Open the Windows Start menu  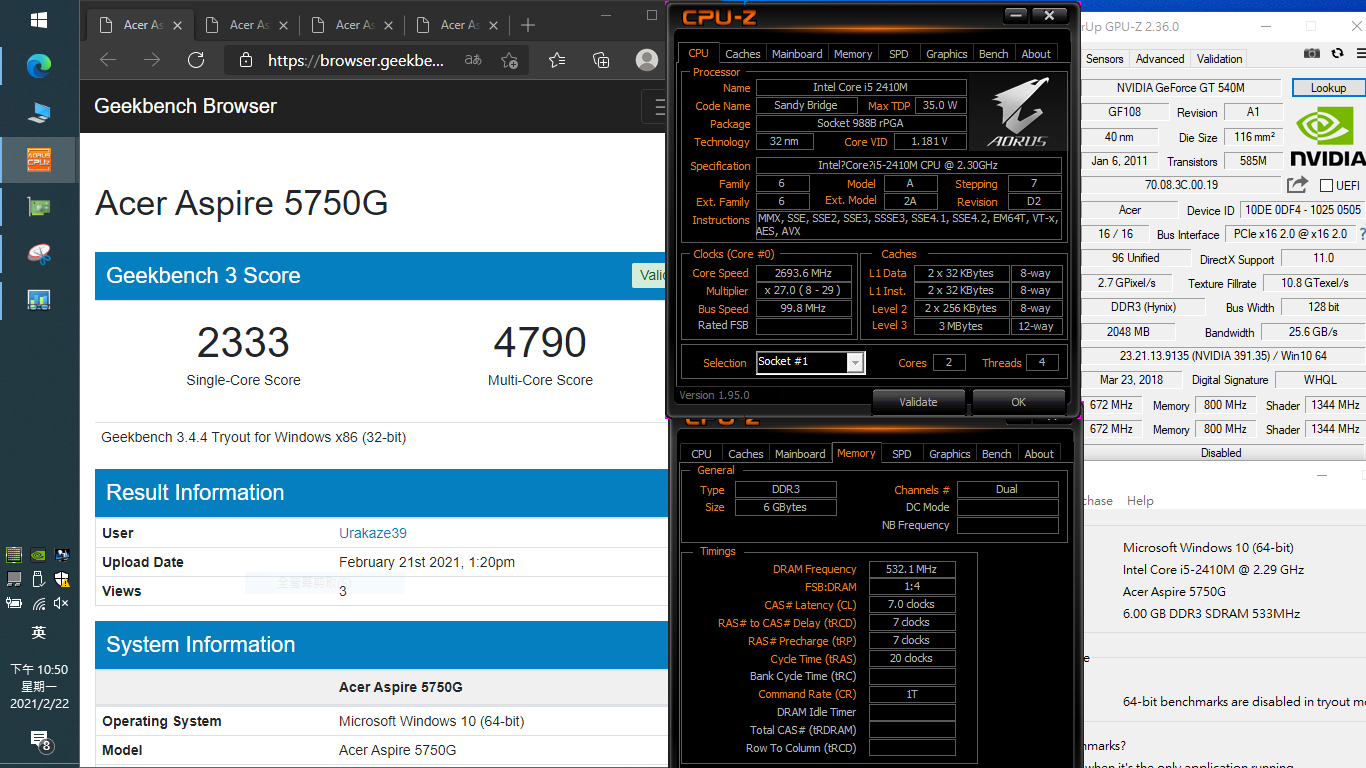pos(39,20)
